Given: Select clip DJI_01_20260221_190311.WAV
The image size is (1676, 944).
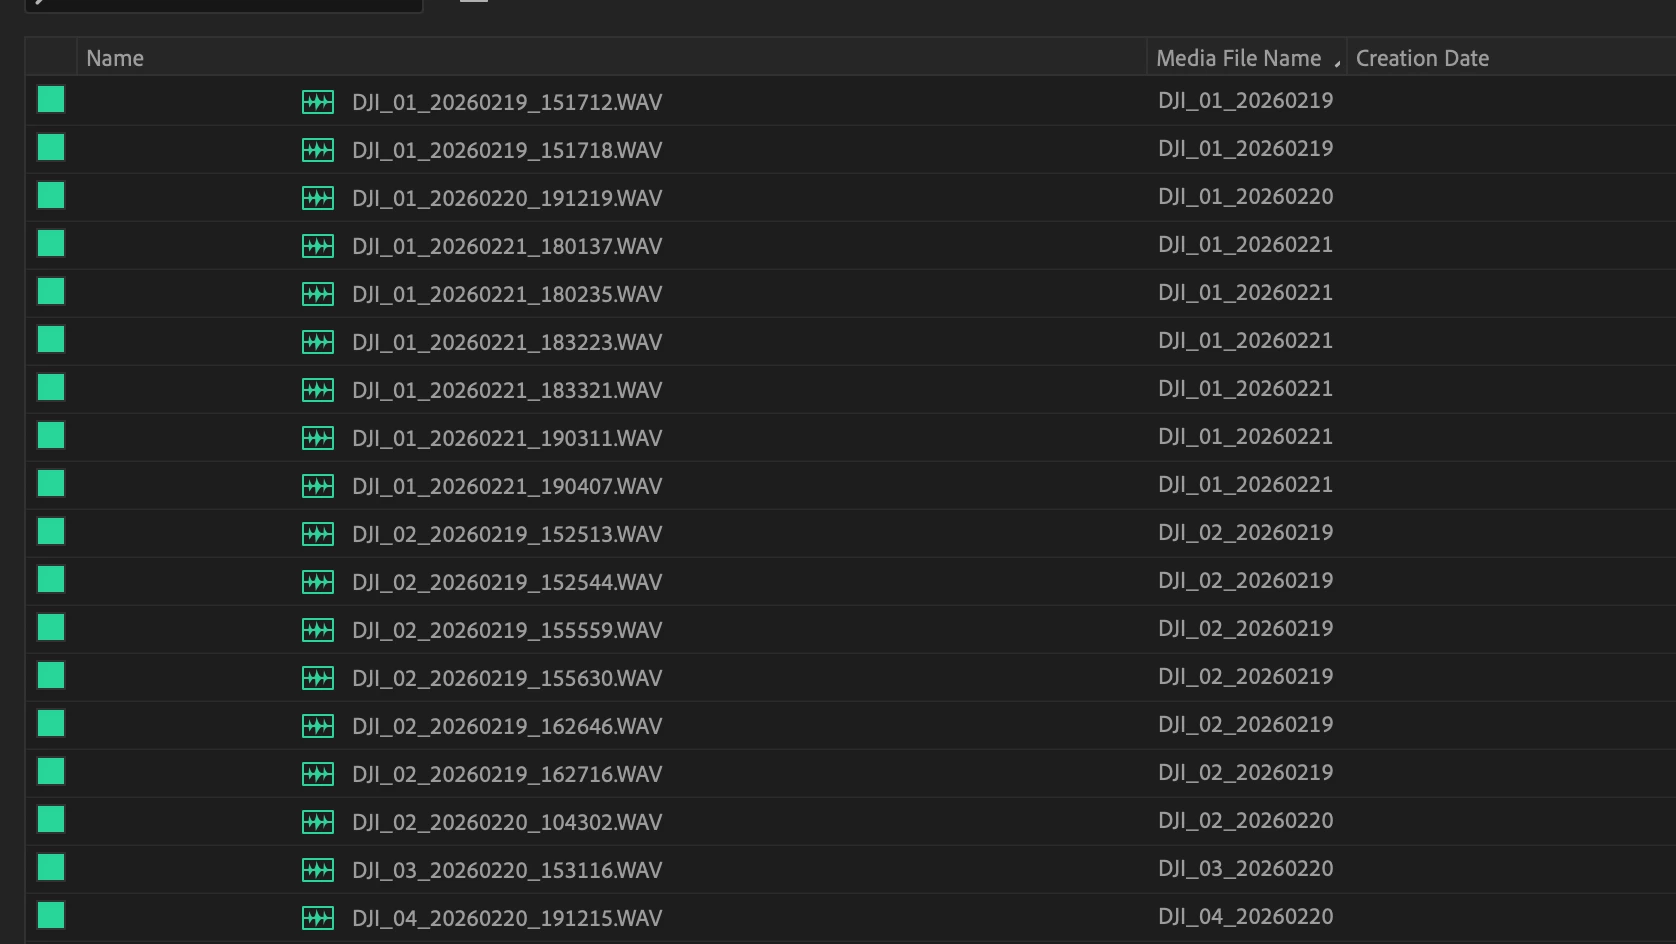Looking at the screenshot, I should (507, 438).
